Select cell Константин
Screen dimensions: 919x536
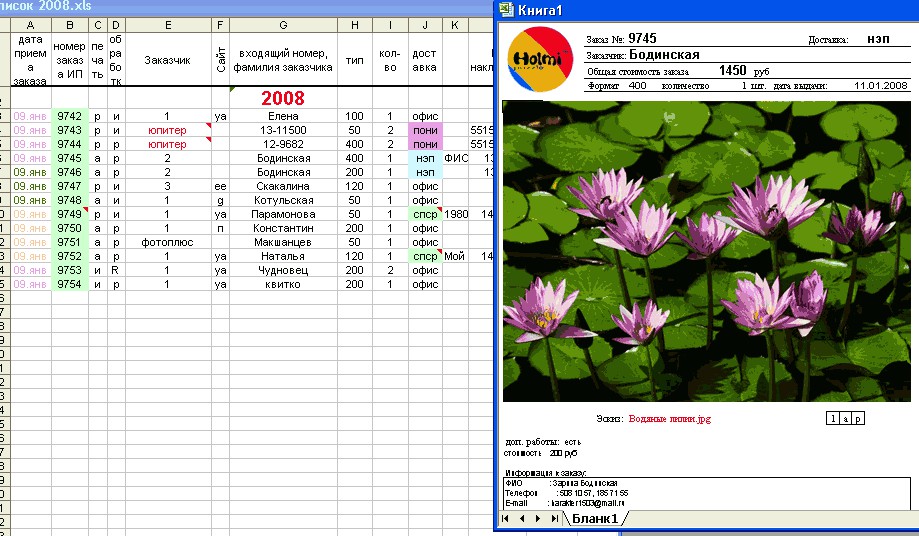tap(283, 228)
